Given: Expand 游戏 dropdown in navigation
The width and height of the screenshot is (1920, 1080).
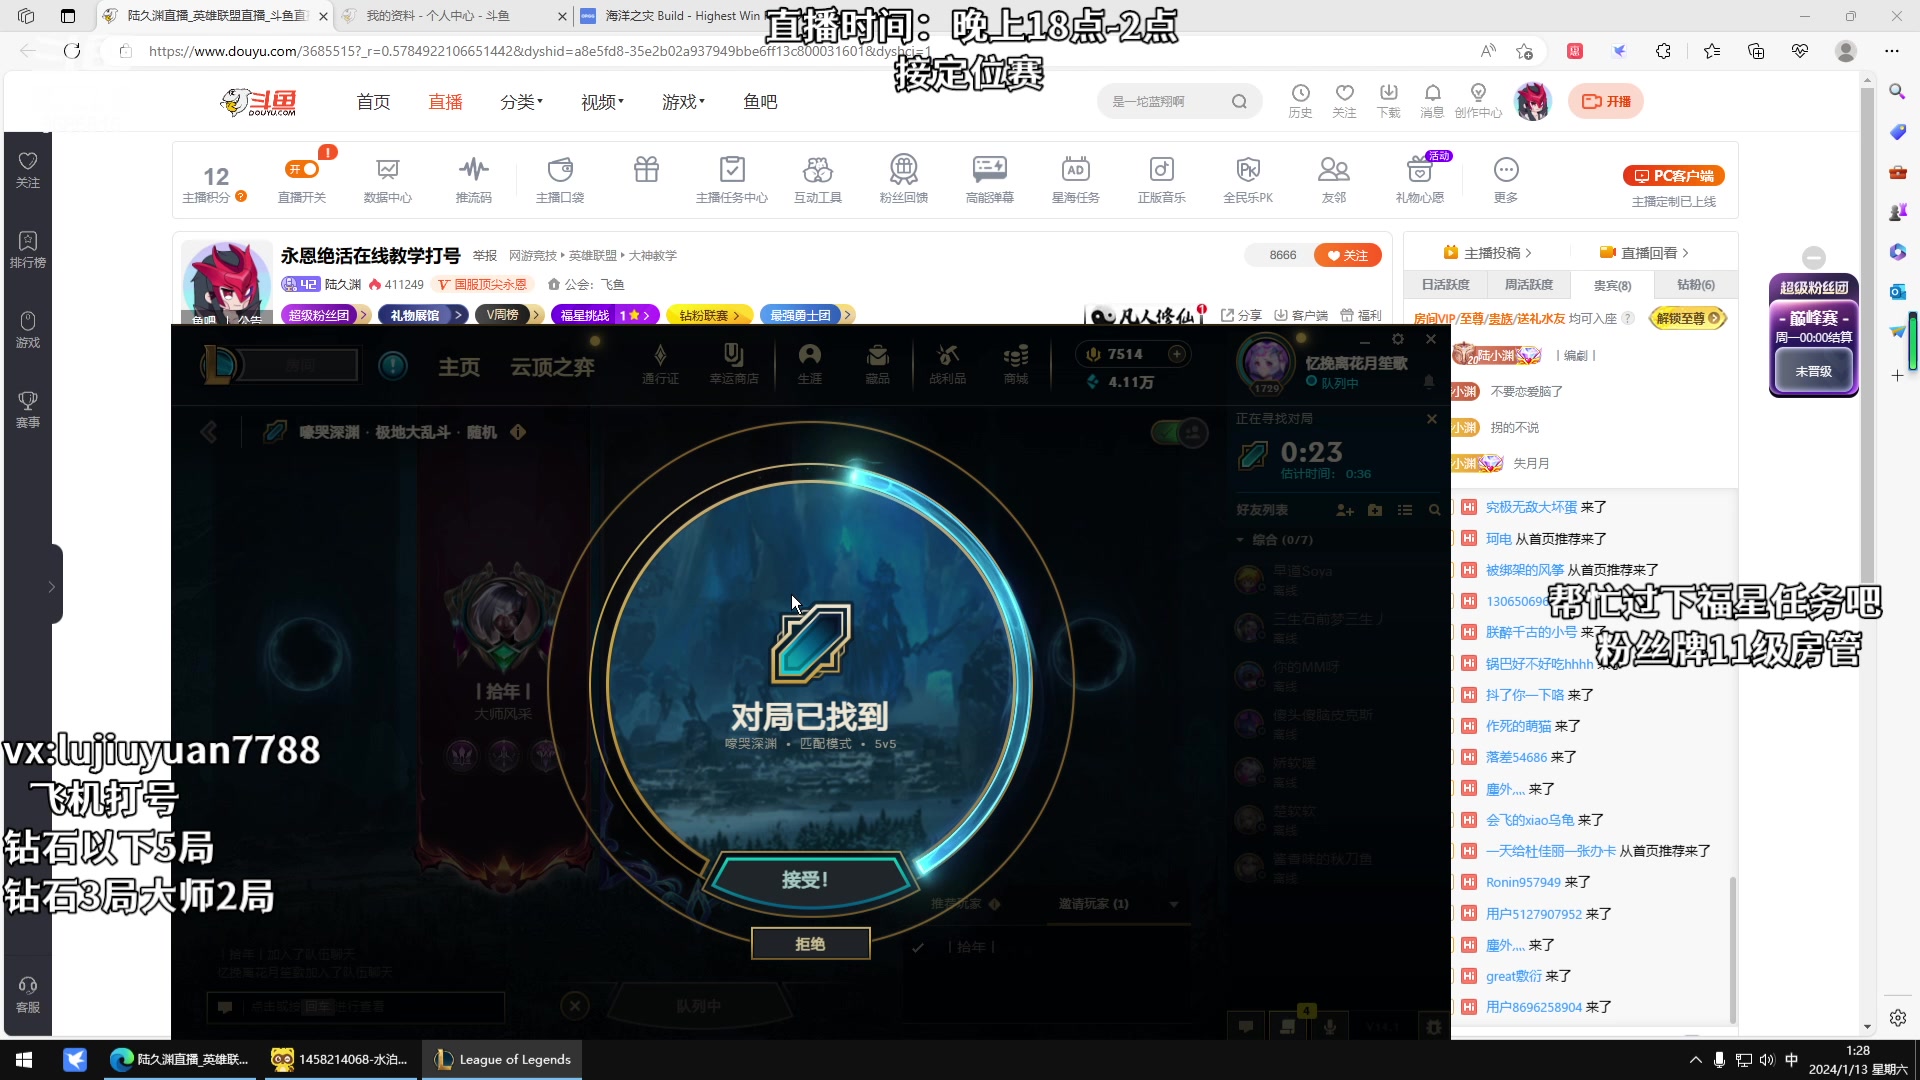Looking at the screenshot, I should coord(683,102).
